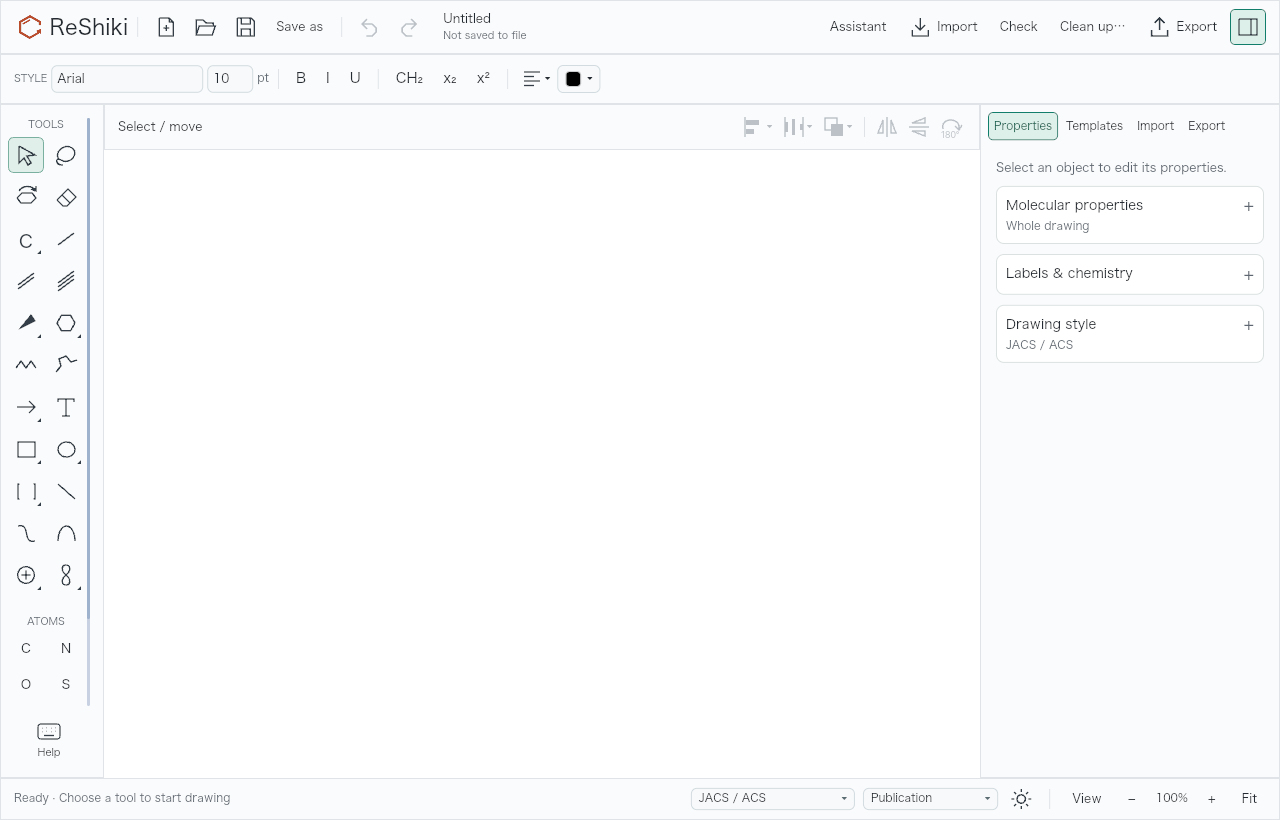Select the plus charge tool
This screenshot has width=1280, height=820.
26,575
